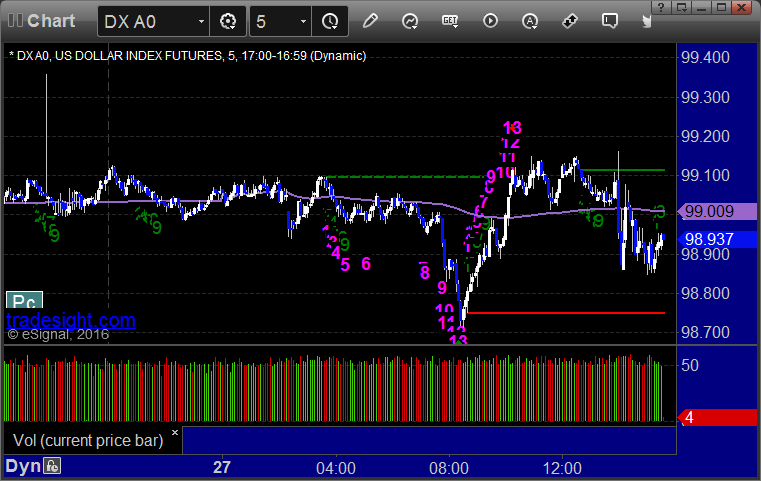Visit the tradesight.com link
Viewport: 761px width, 481px height.
(71, 320)
